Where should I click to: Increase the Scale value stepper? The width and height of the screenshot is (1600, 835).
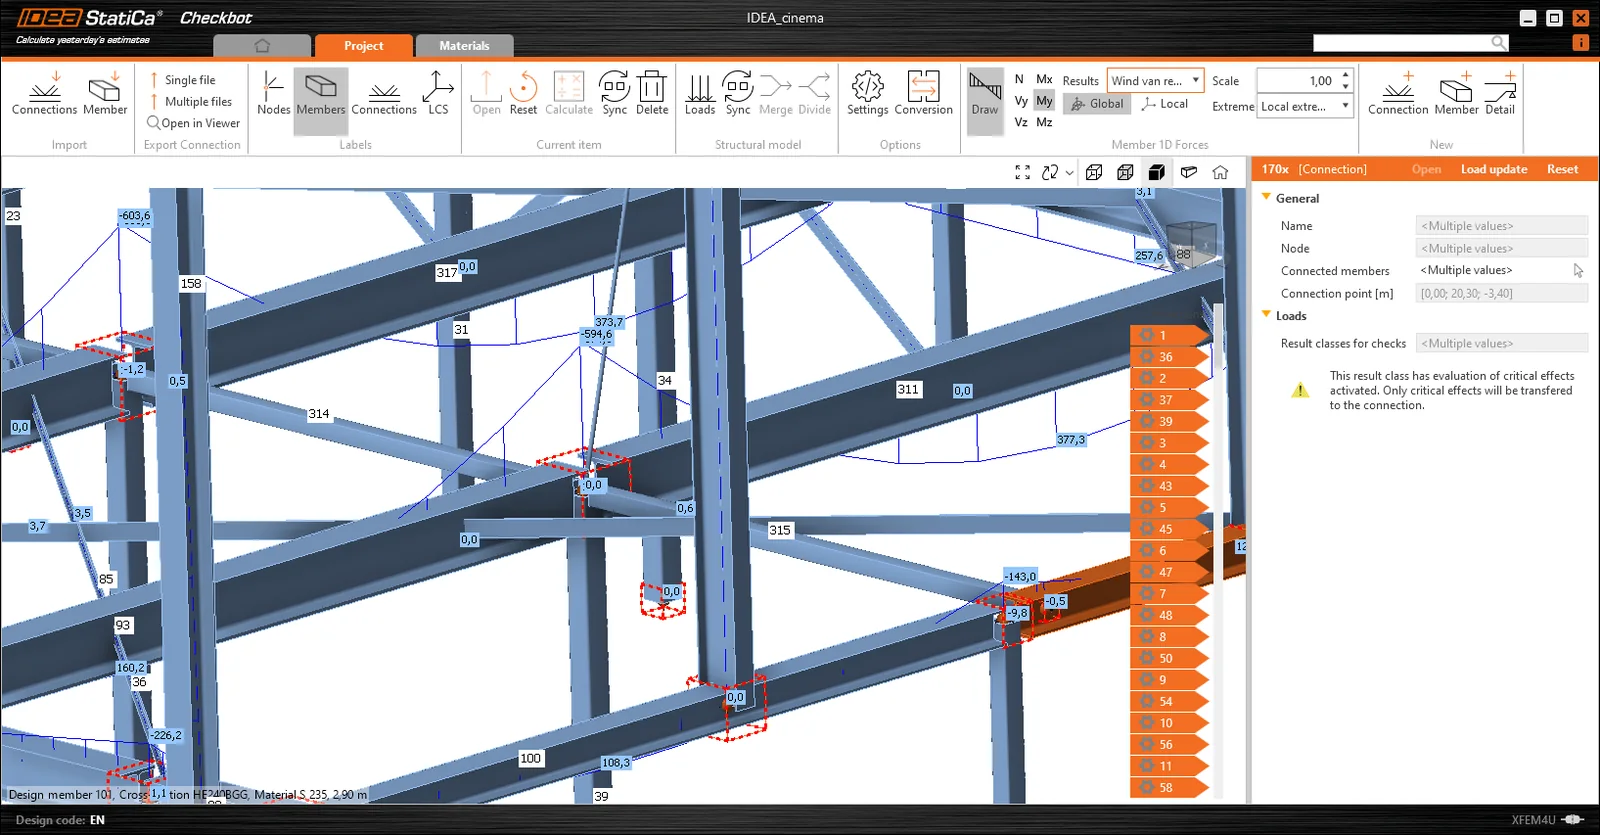(1346, 75)
